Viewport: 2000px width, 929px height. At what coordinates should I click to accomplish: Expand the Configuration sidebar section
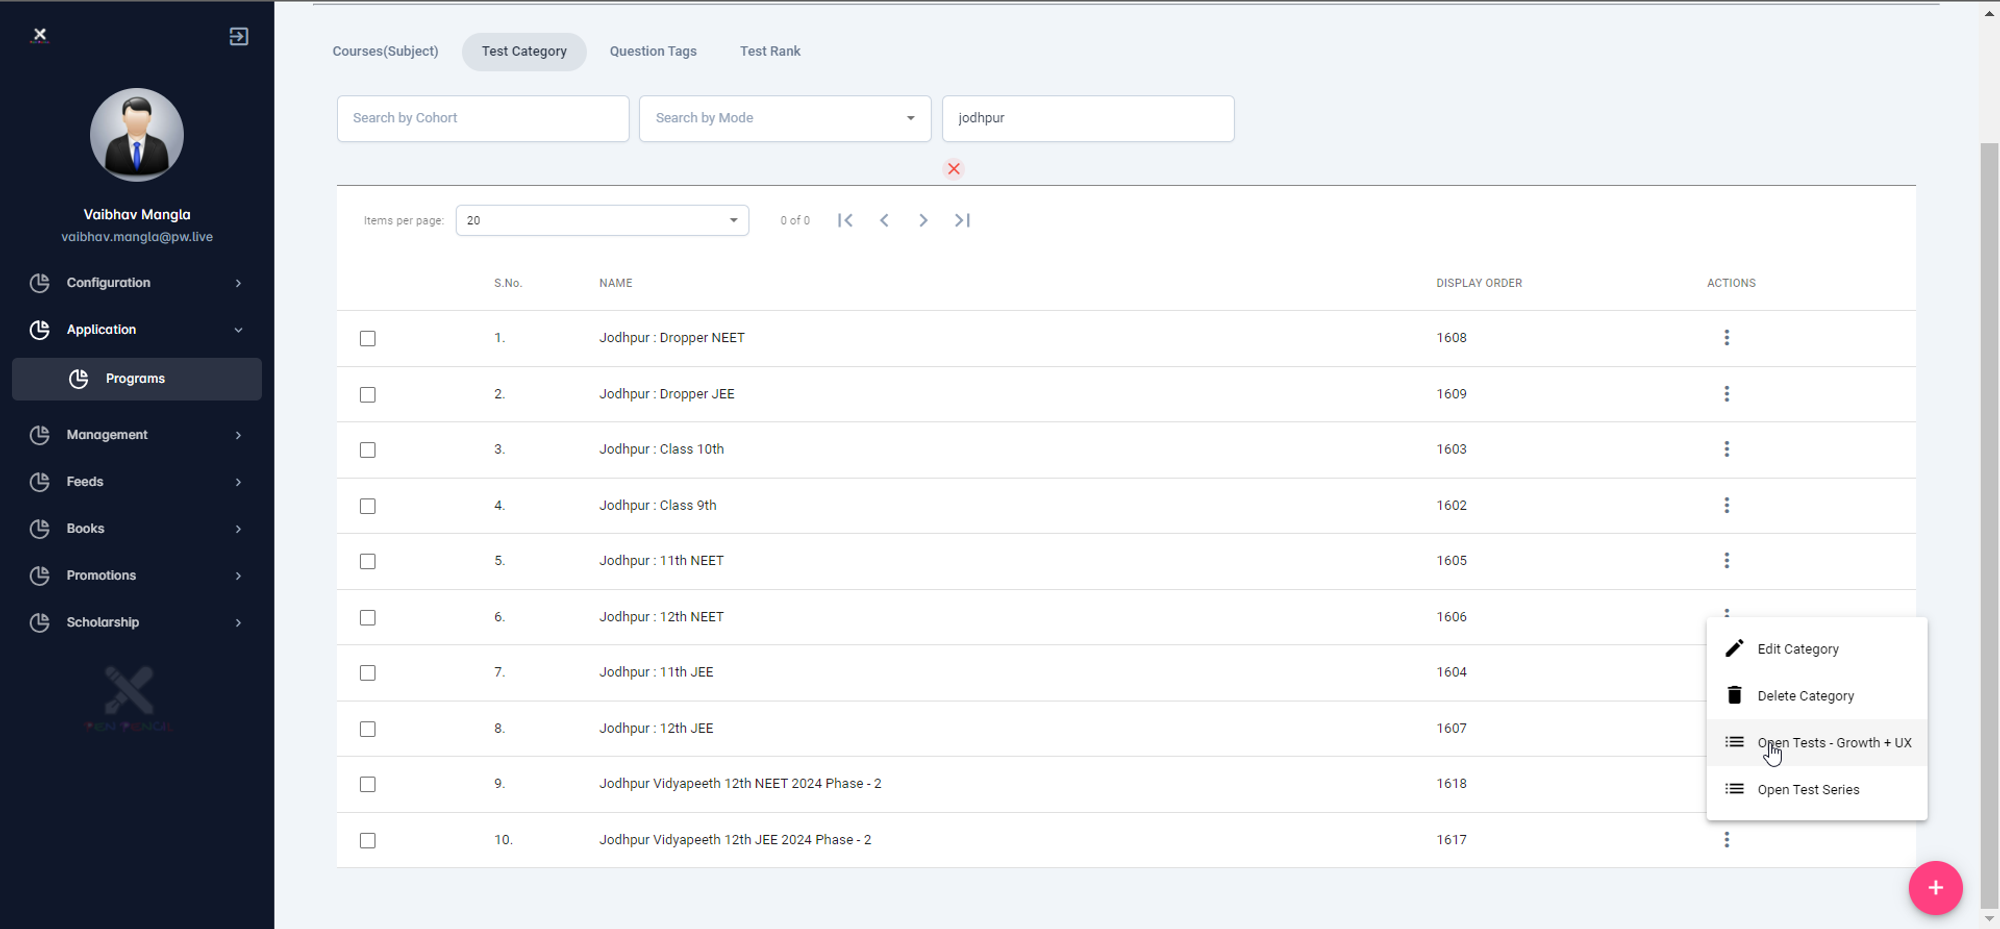136,283
